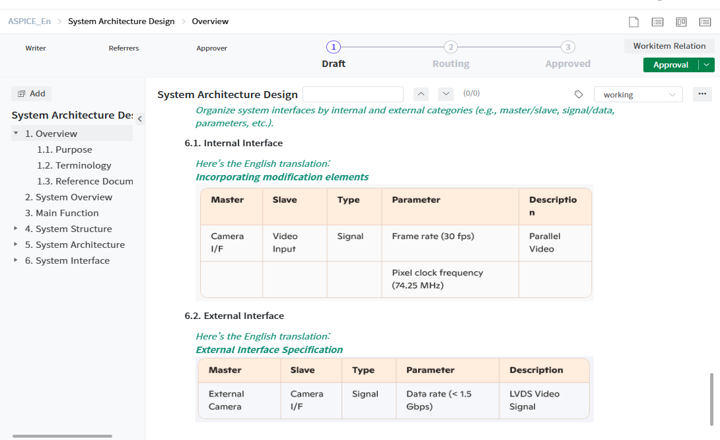Expand the 6. System Interface node

coord(16,261)
